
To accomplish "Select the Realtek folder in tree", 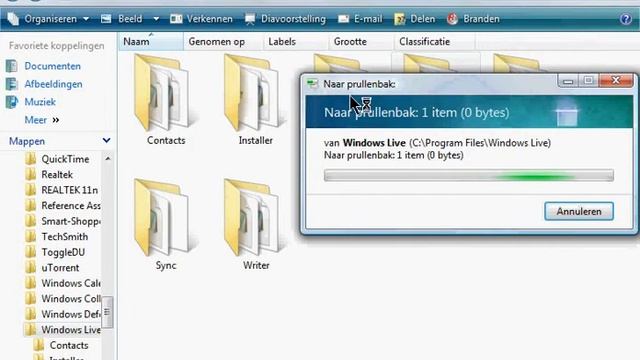I will pos(57,174).
